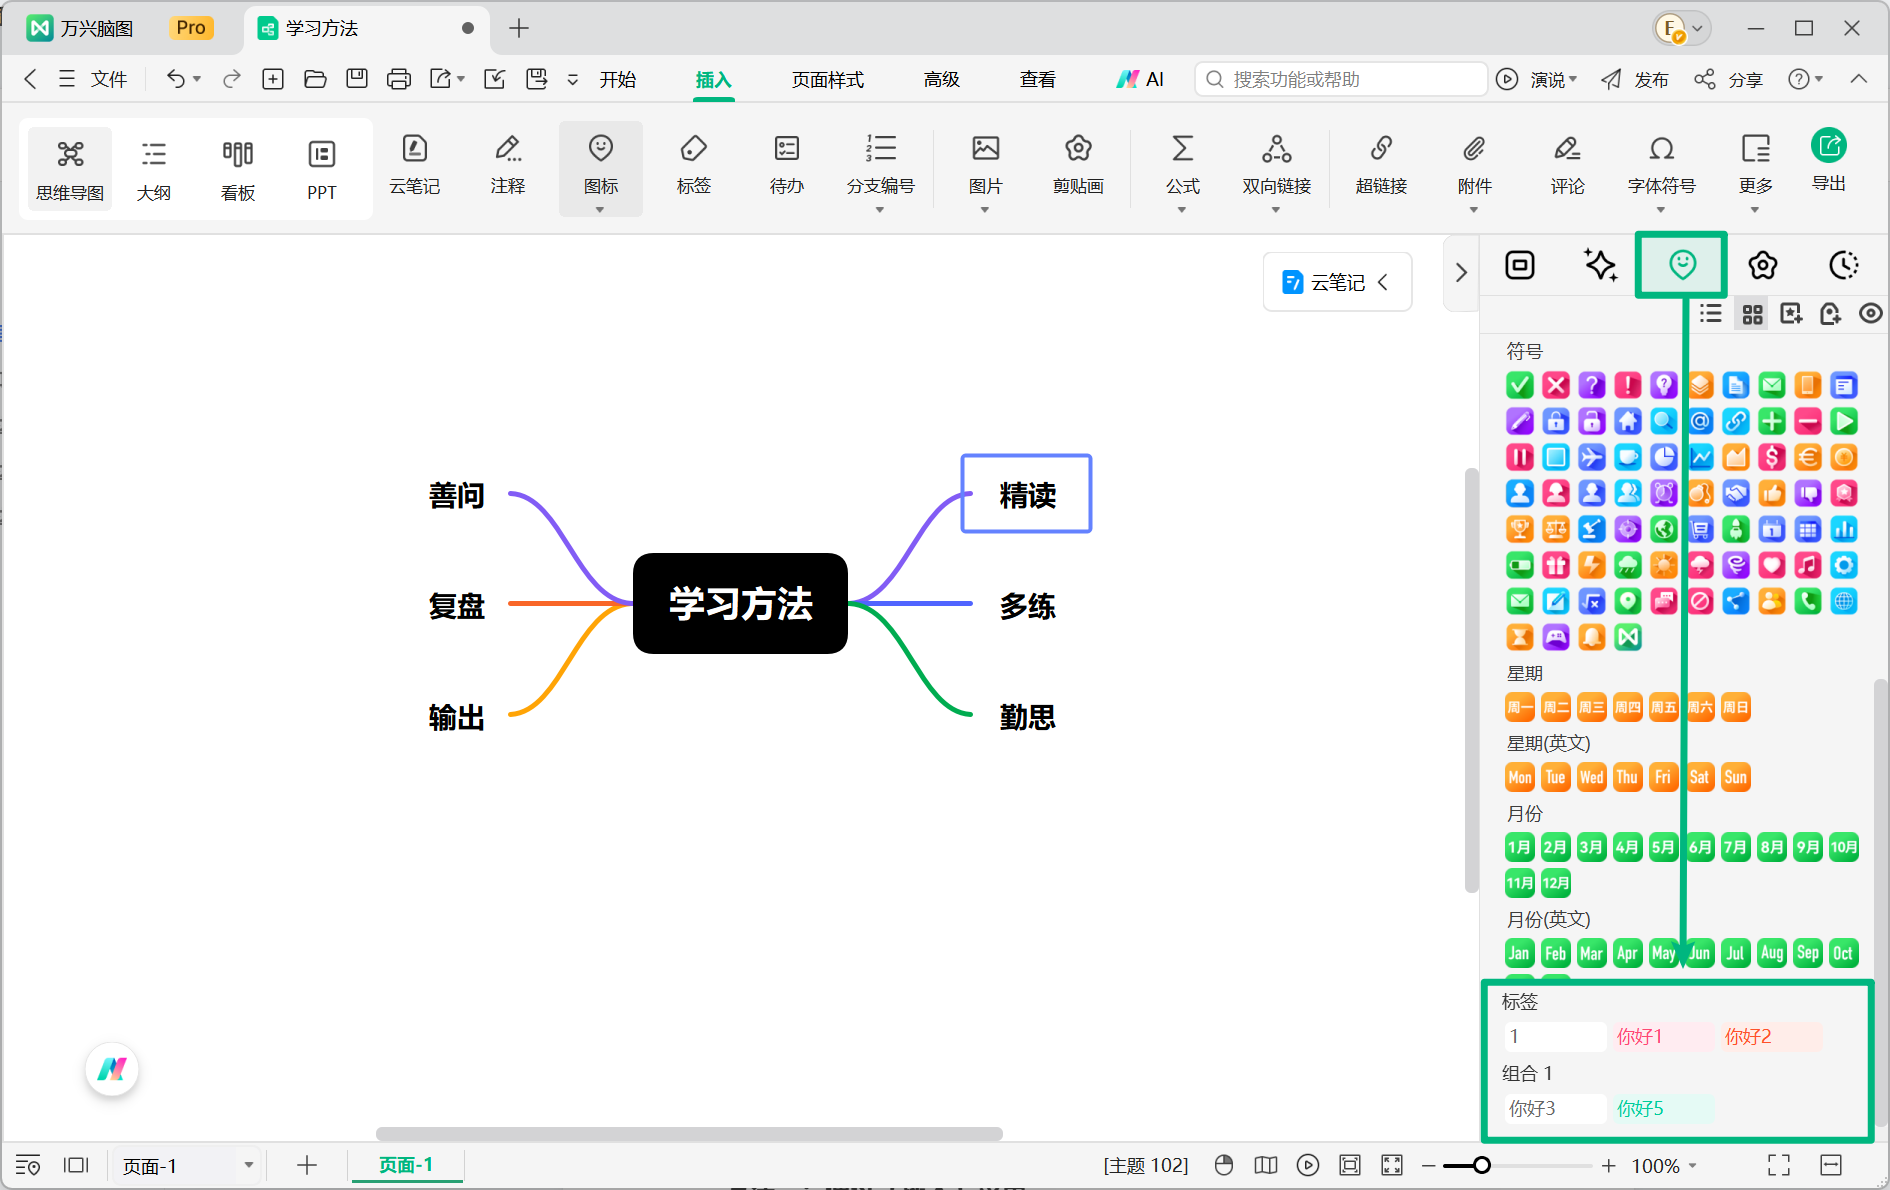Adjust the zoom slider handle
Image resolution: width=1890 pixels, height=1190 pixels.
point(1481,1165)
